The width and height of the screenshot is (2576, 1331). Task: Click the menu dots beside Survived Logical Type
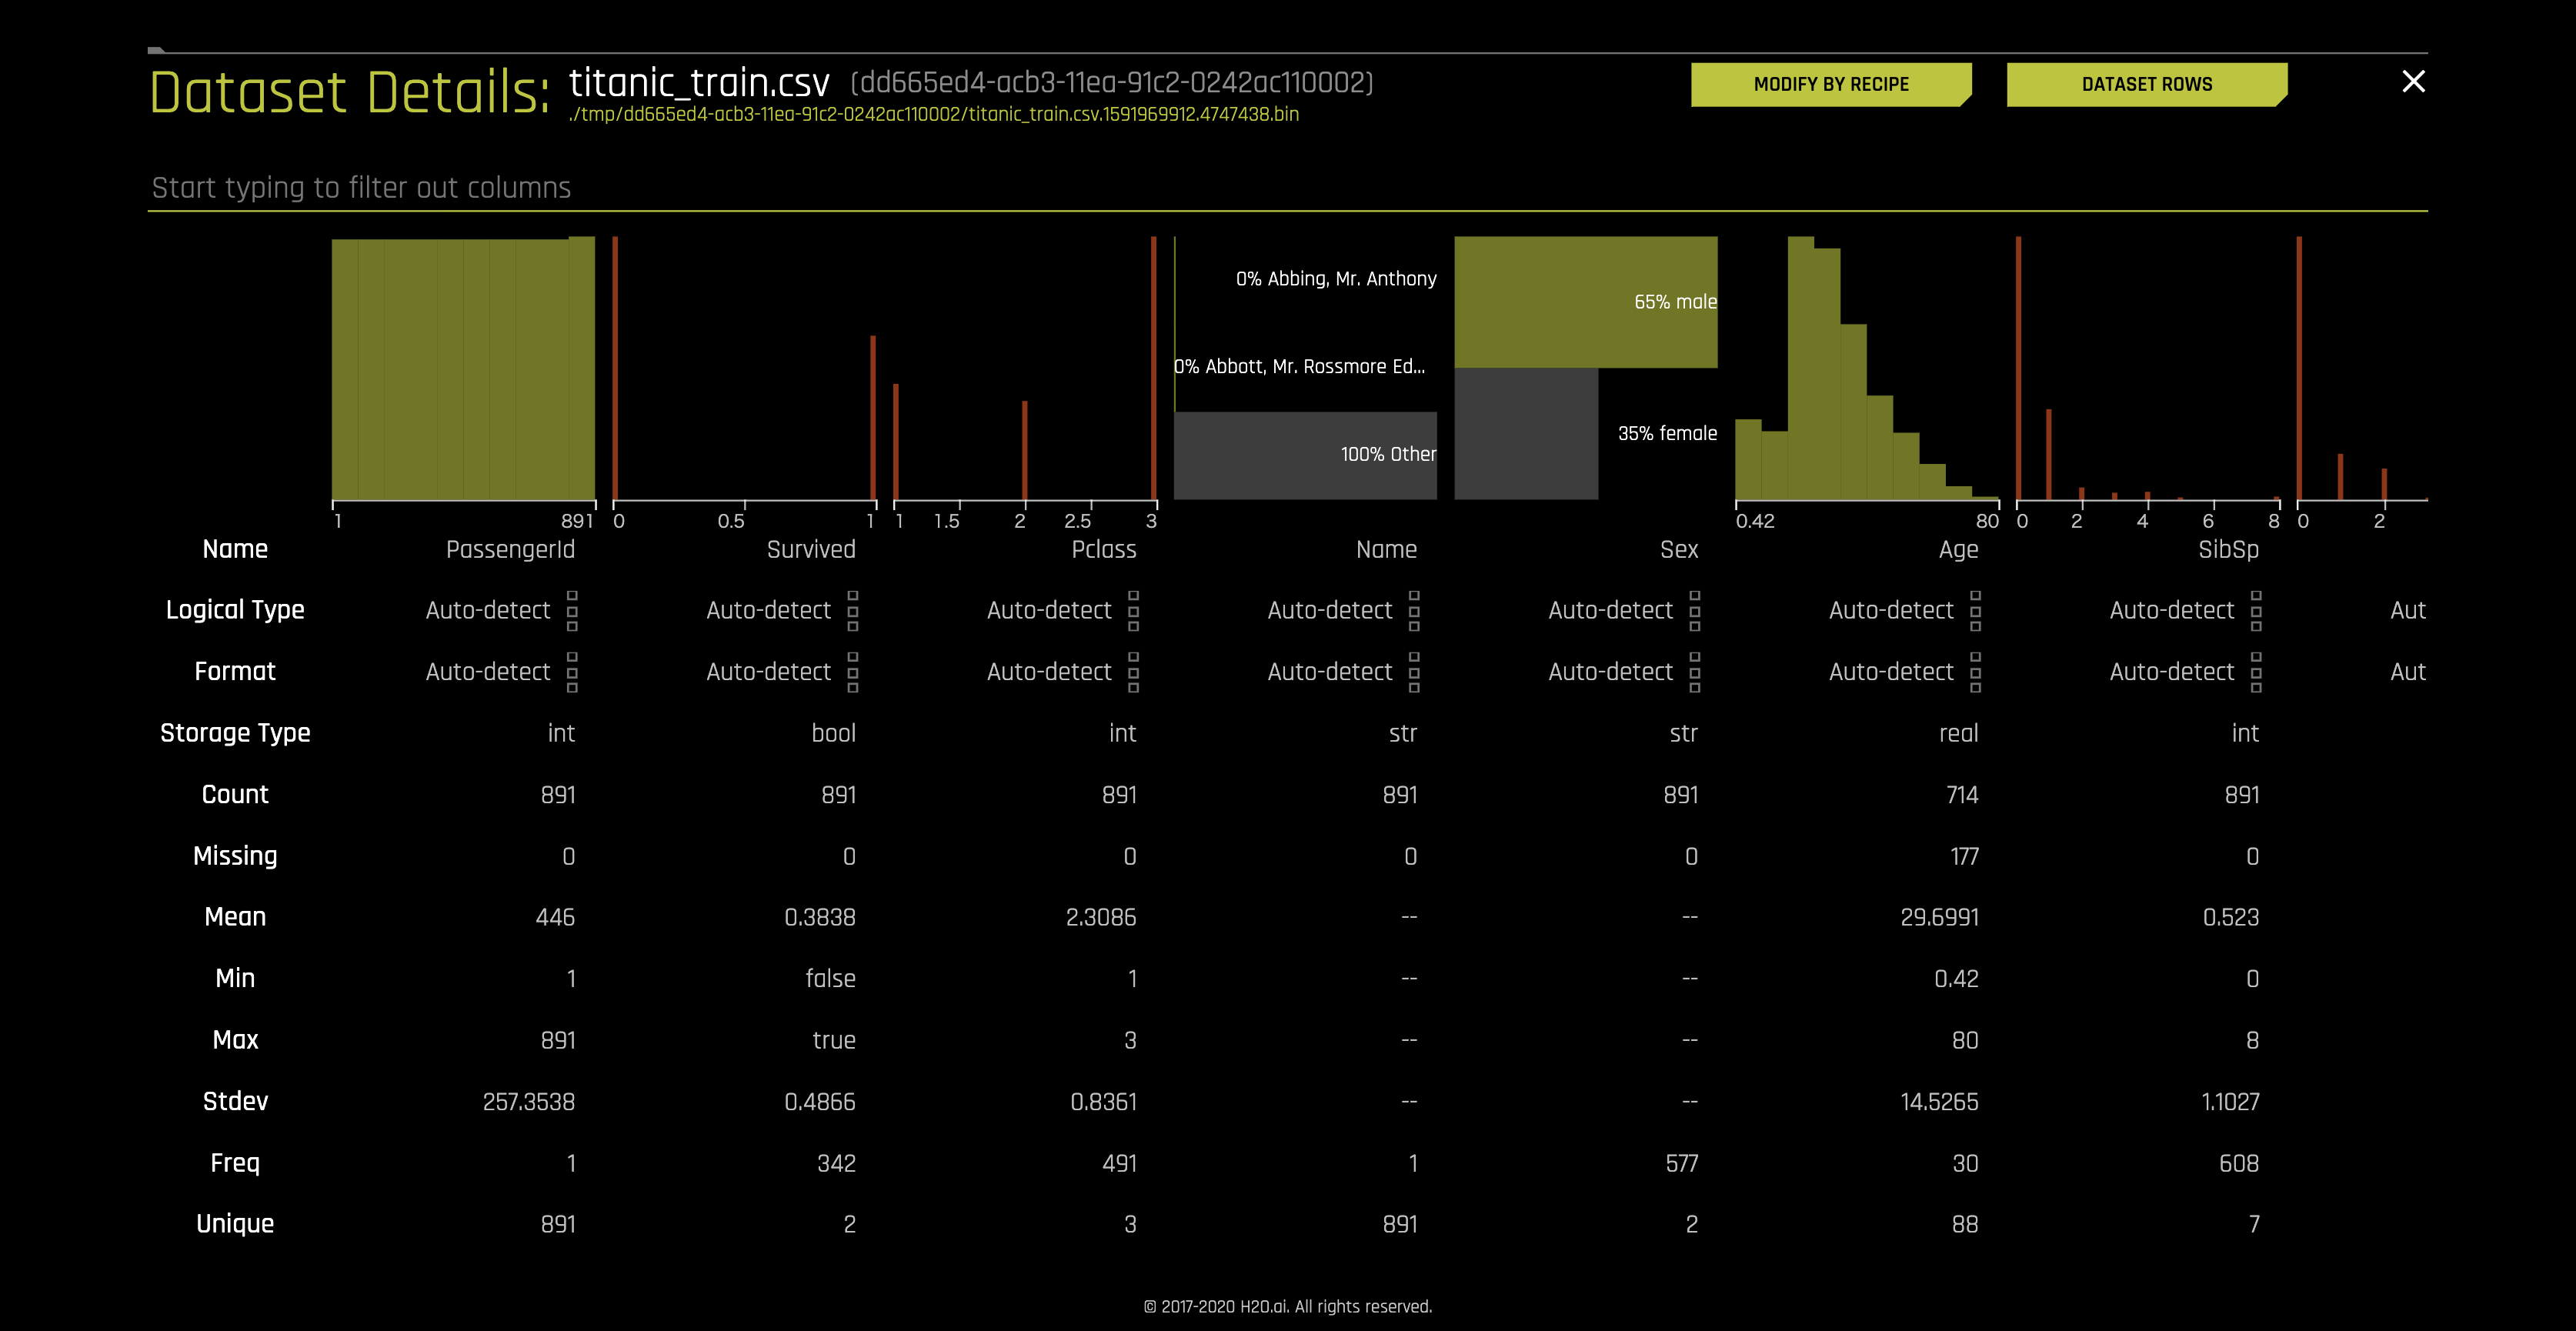click(853, 611)
